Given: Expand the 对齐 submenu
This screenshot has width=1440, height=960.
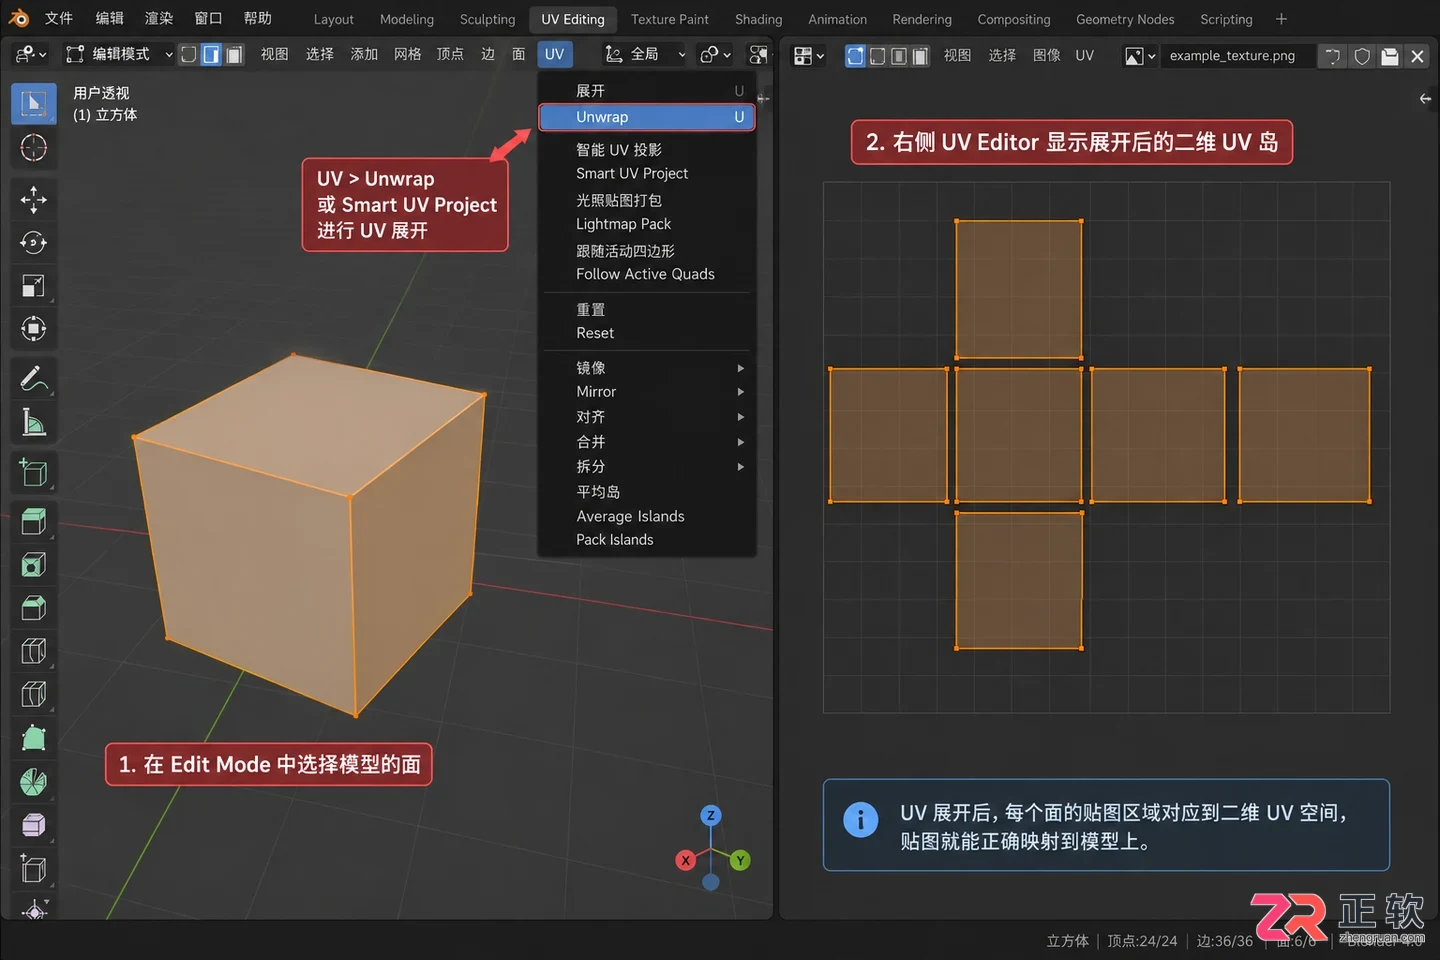Looking at the screenshot, I should [x=647, y=417].
